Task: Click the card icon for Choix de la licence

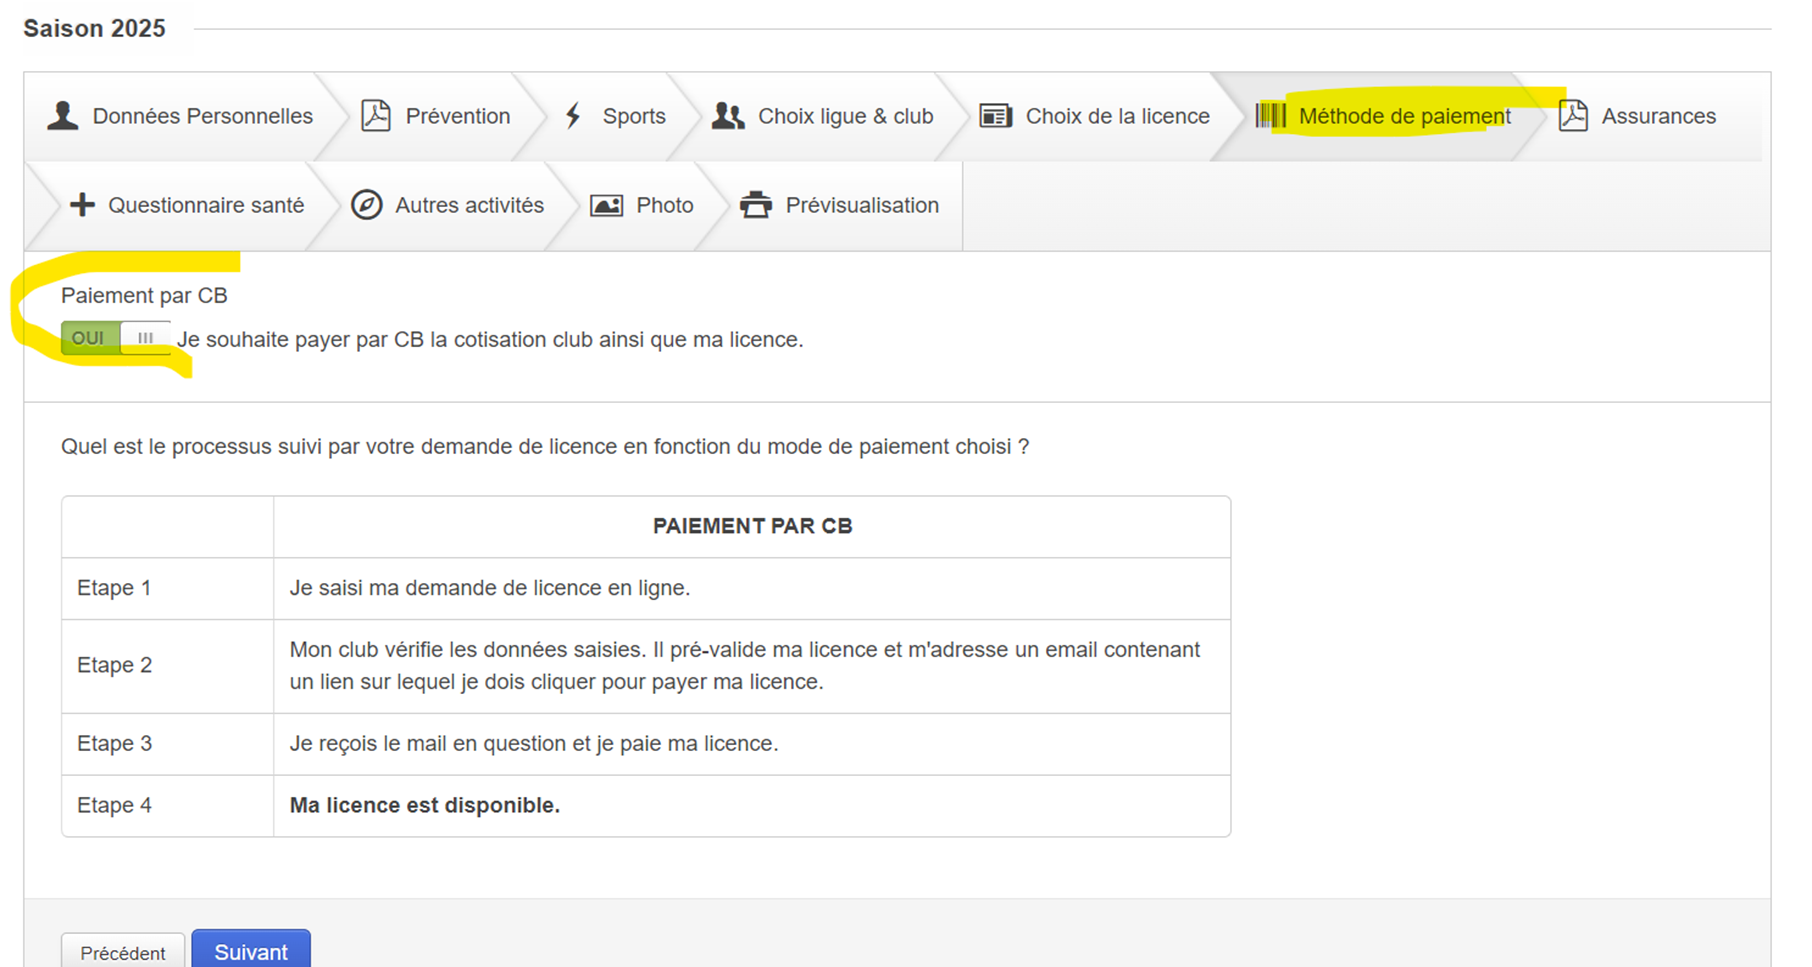Action: 995,116
